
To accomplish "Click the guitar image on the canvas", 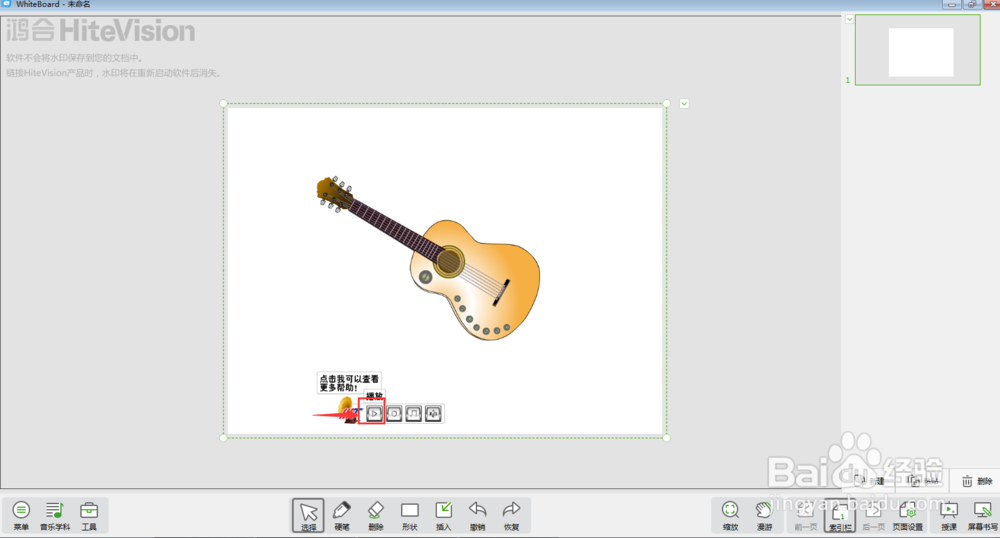I will [429, 258].
